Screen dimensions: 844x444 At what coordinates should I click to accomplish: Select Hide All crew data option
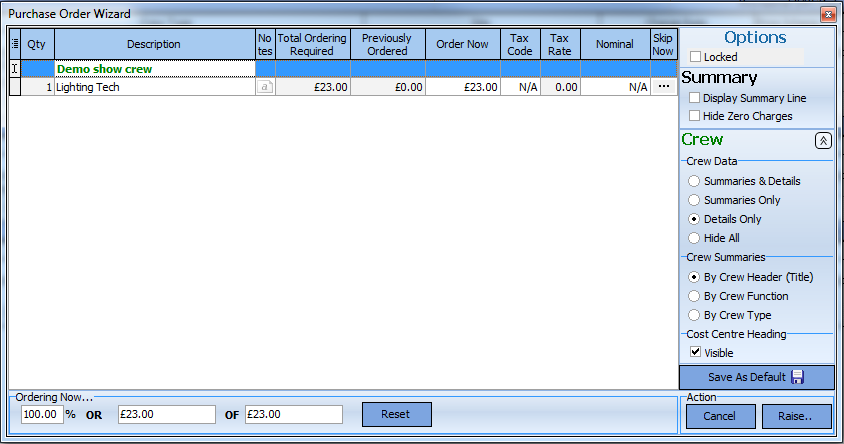(x=695, y=238)
